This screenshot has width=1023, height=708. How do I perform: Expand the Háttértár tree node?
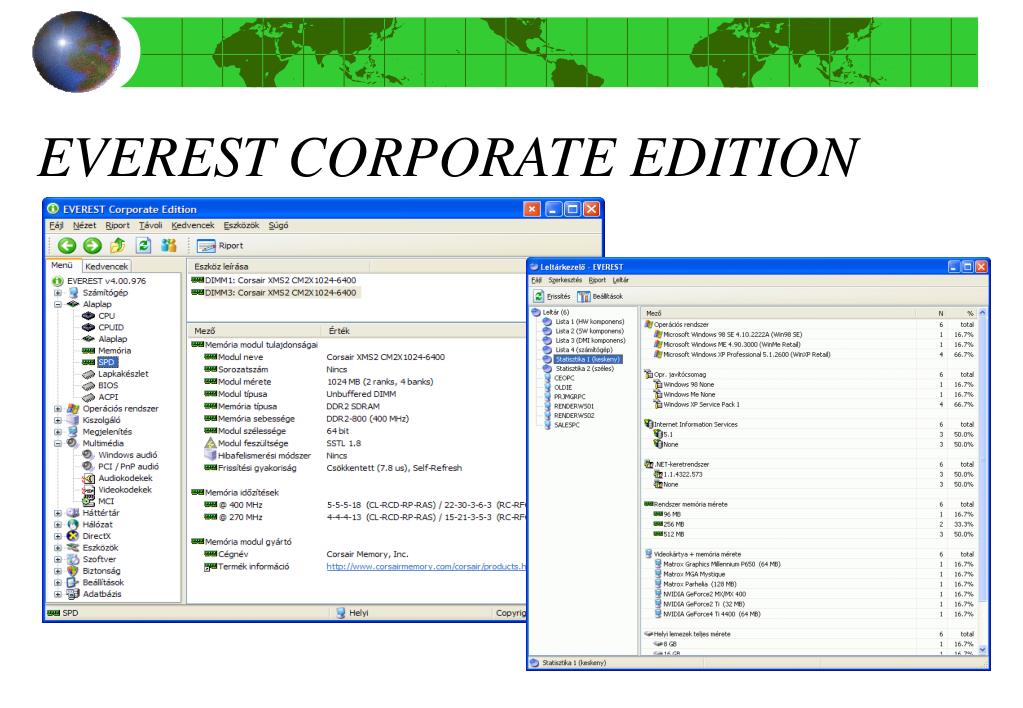pyautogui.click(x=58, y=513)
